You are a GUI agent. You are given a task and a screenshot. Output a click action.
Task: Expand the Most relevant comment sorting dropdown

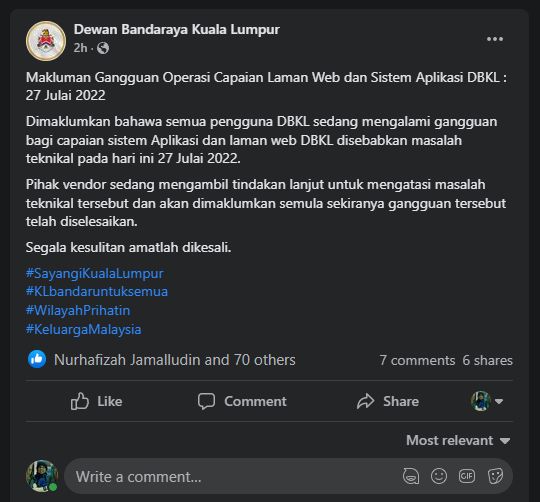tap(458, 440)
